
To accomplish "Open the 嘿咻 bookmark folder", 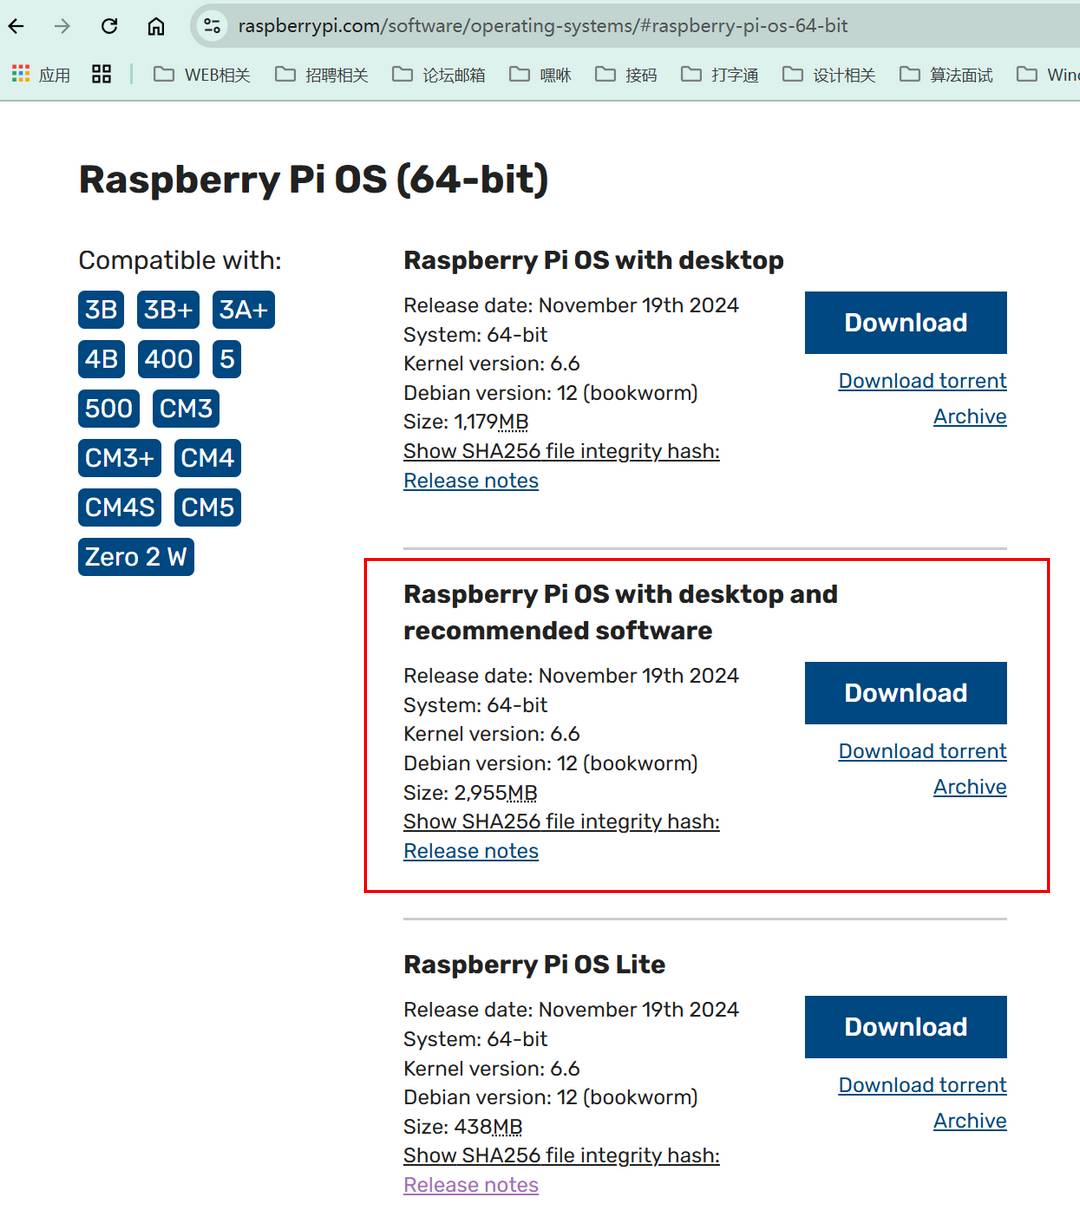I will (x=540, y=74).
